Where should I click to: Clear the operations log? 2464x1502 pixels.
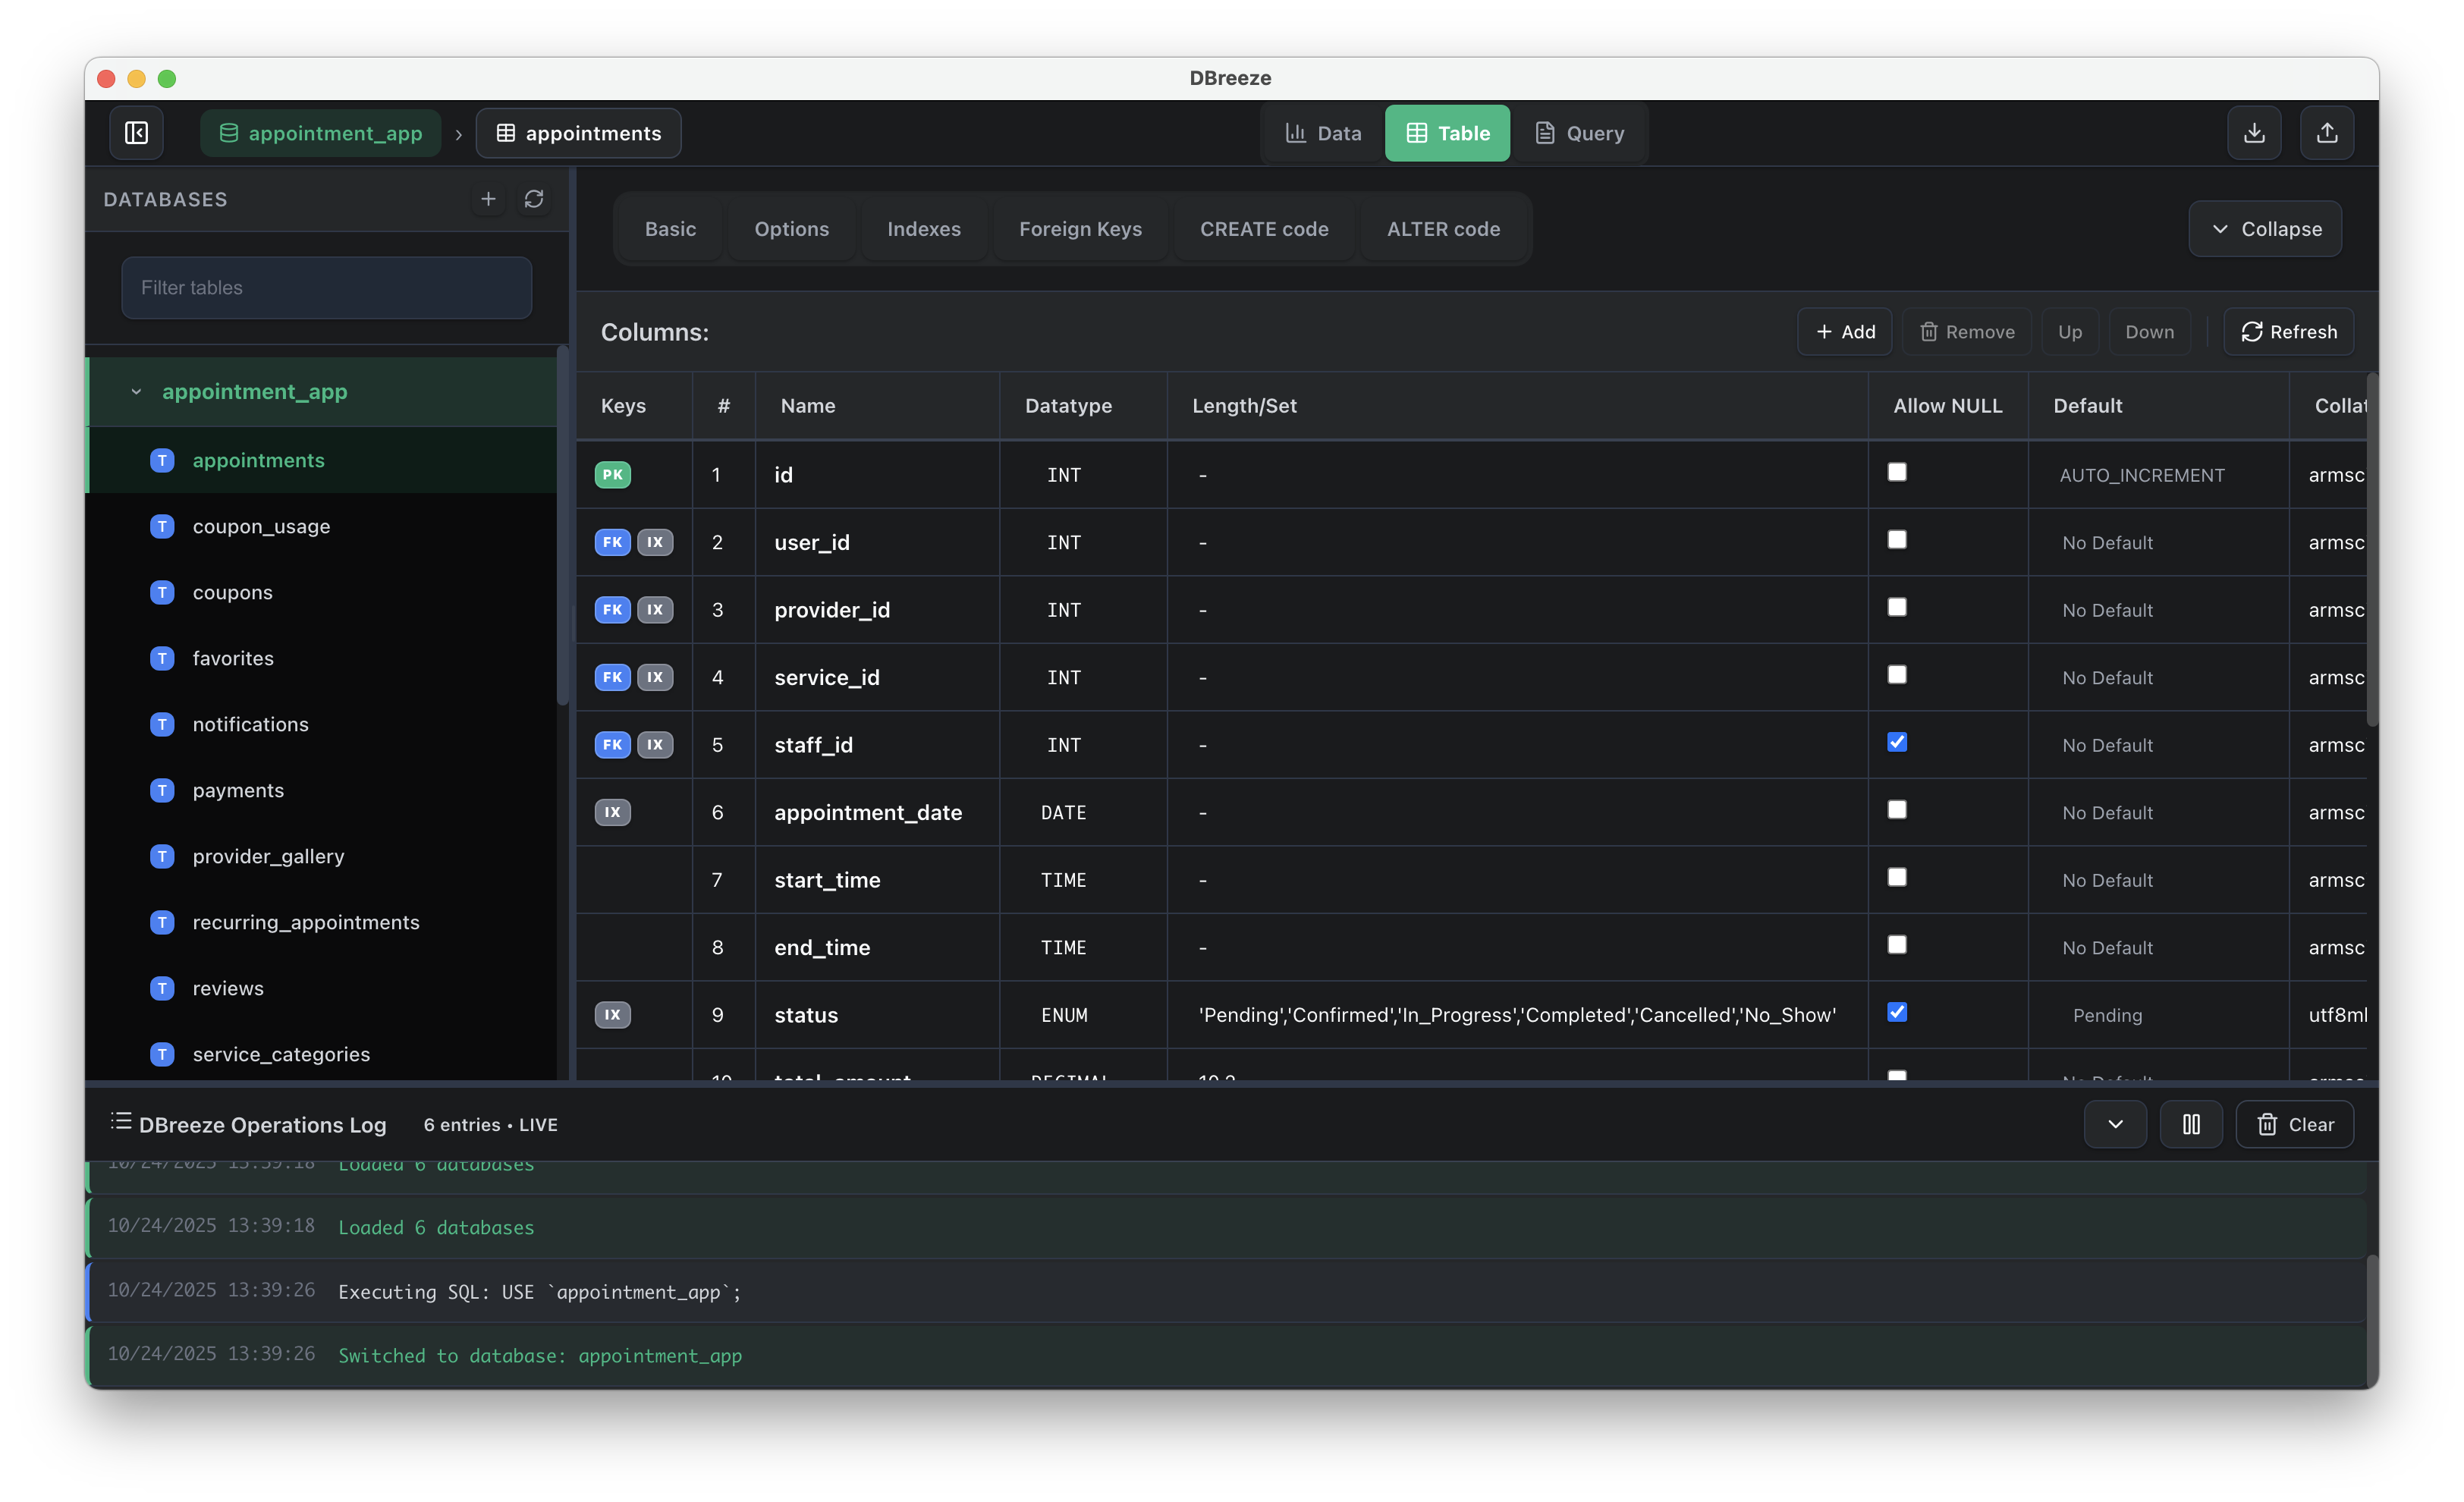[2295, 1124]
